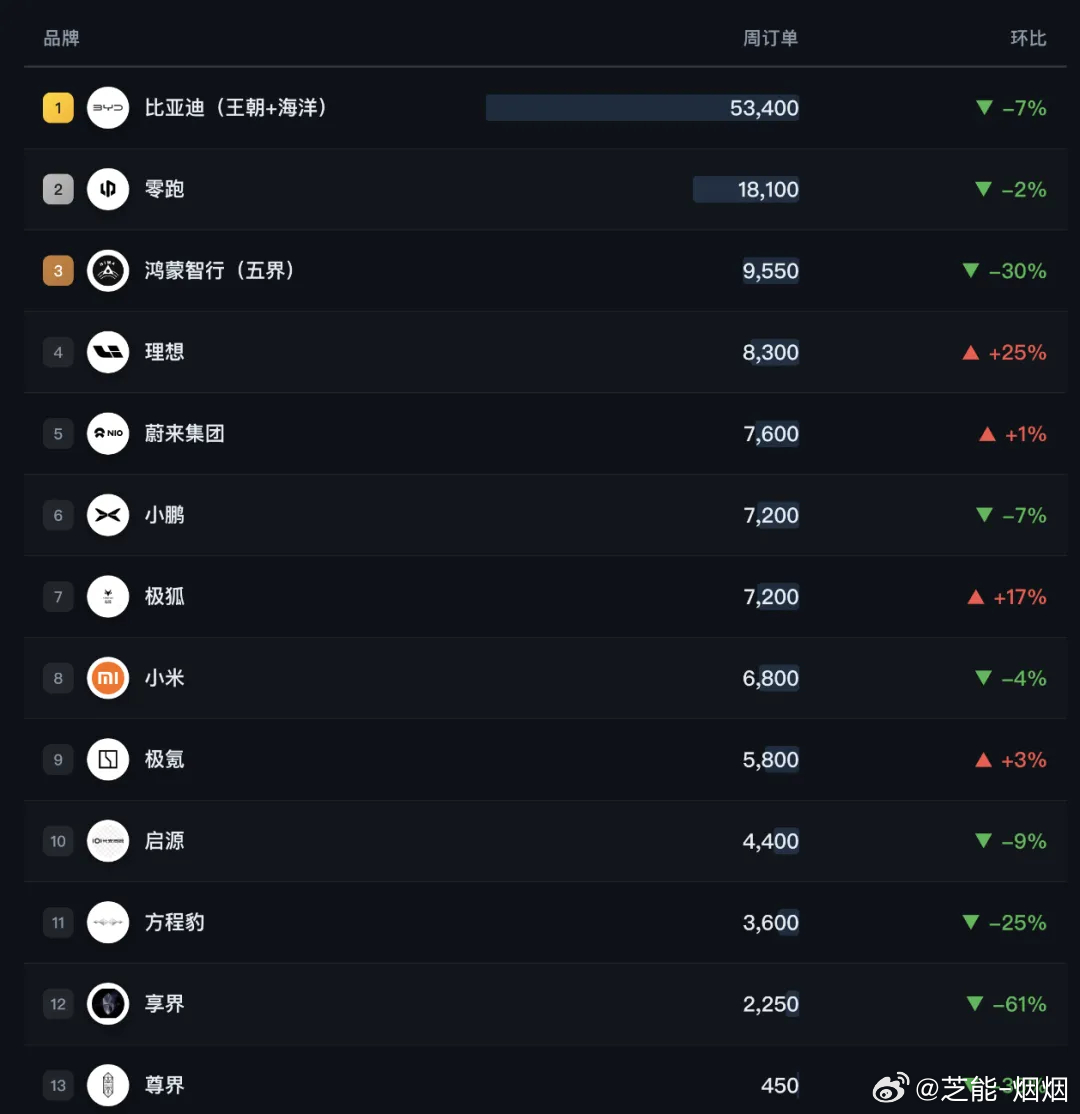
Task: Open the 方程豹 brand name
Action: [175, 922]
